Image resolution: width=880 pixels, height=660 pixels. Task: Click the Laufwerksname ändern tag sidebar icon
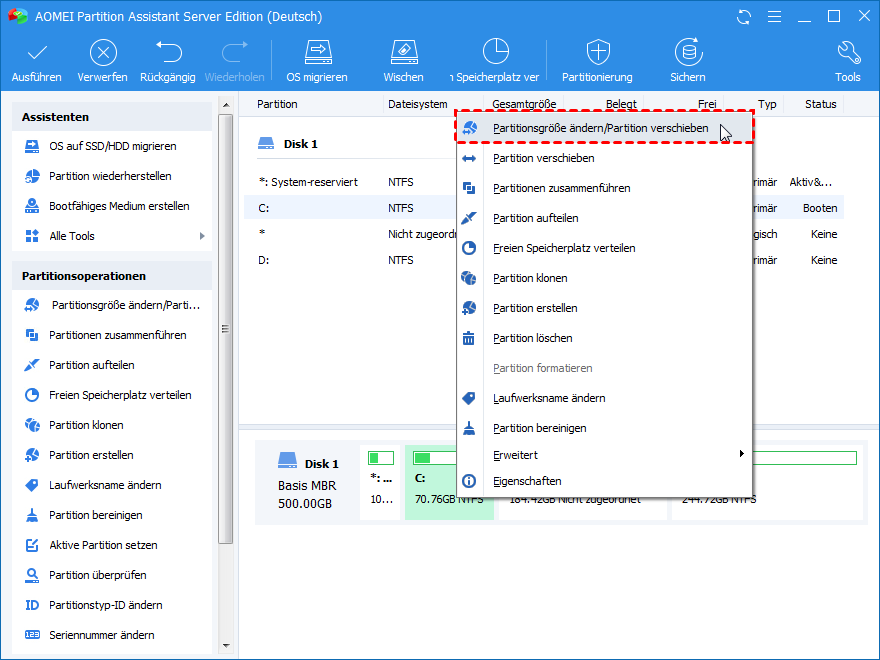[x=32, y=485]
